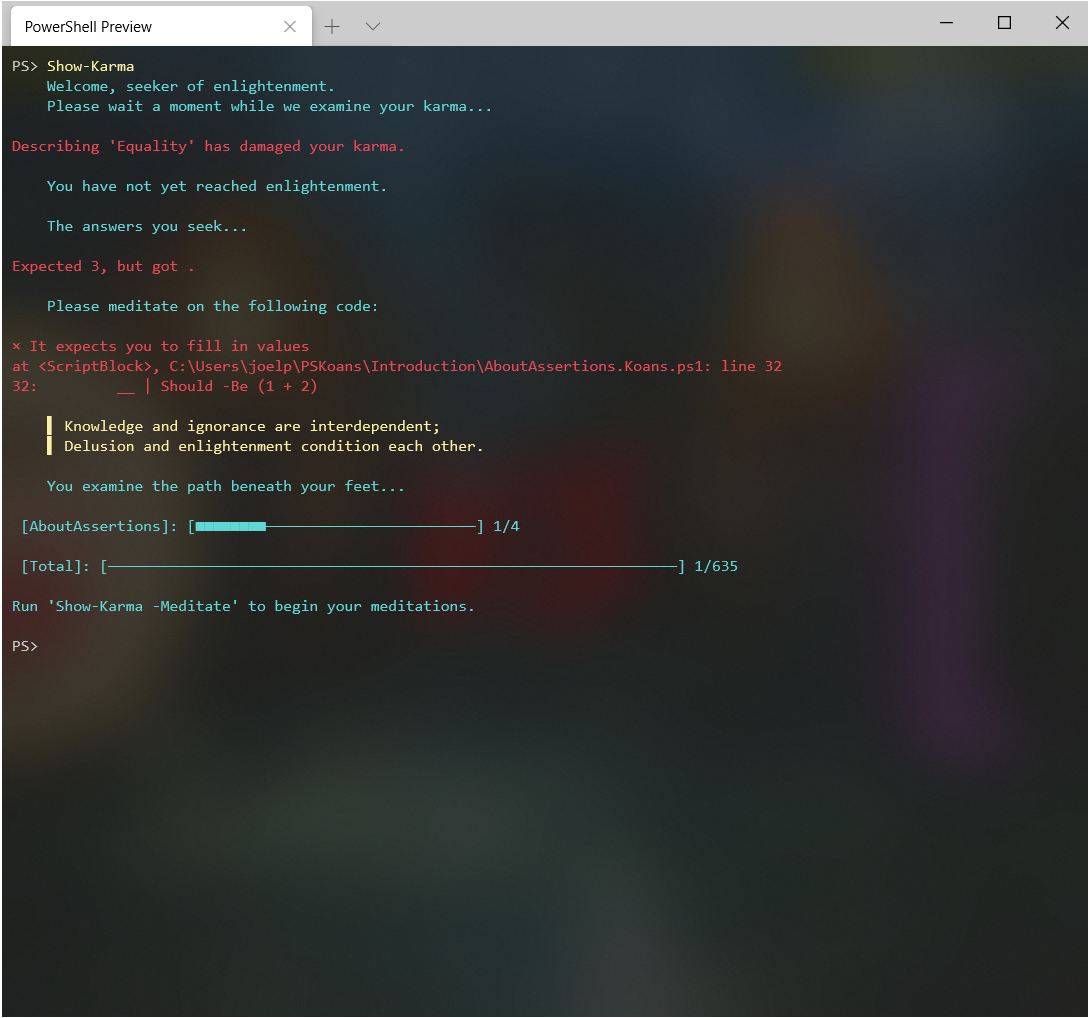Open a new terminal tab

click(x=332, y=26)
